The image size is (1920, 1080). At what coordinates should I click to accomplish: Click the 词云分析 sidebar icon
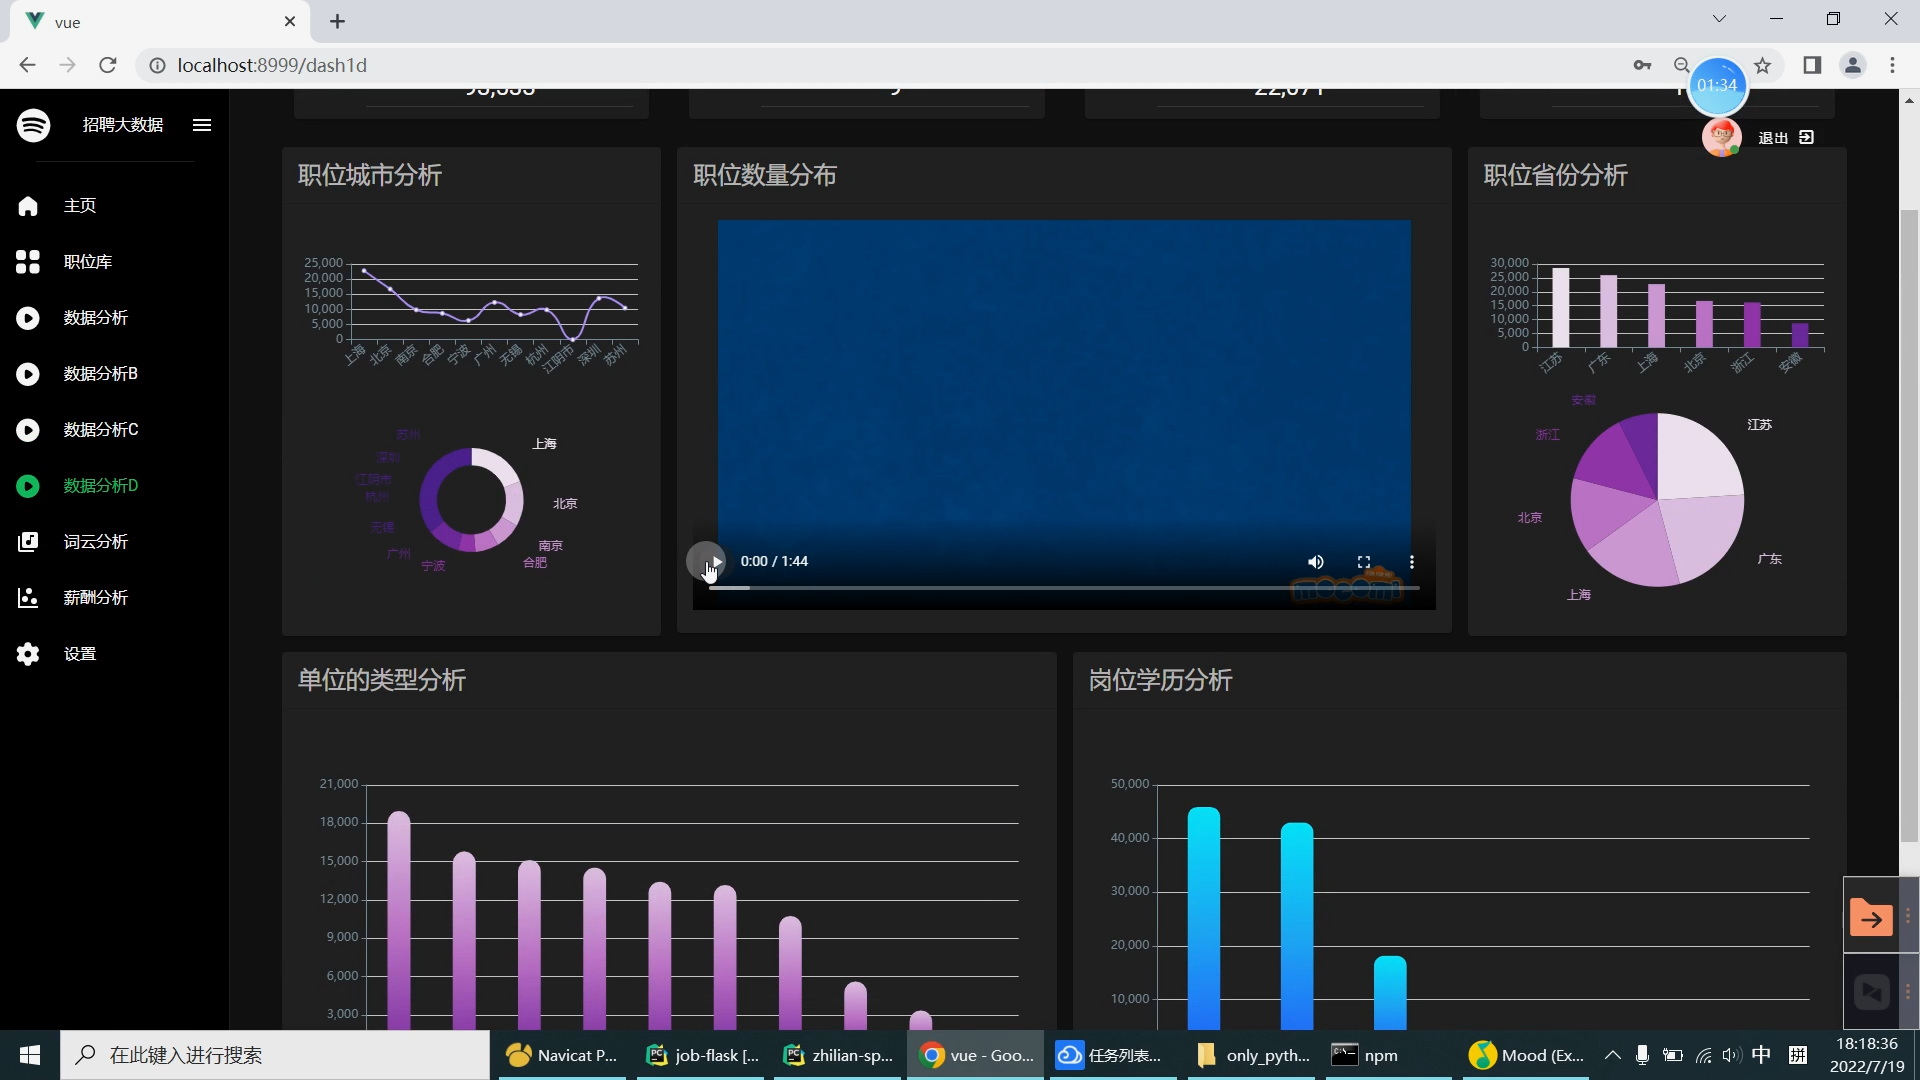(x=28, y=542)
